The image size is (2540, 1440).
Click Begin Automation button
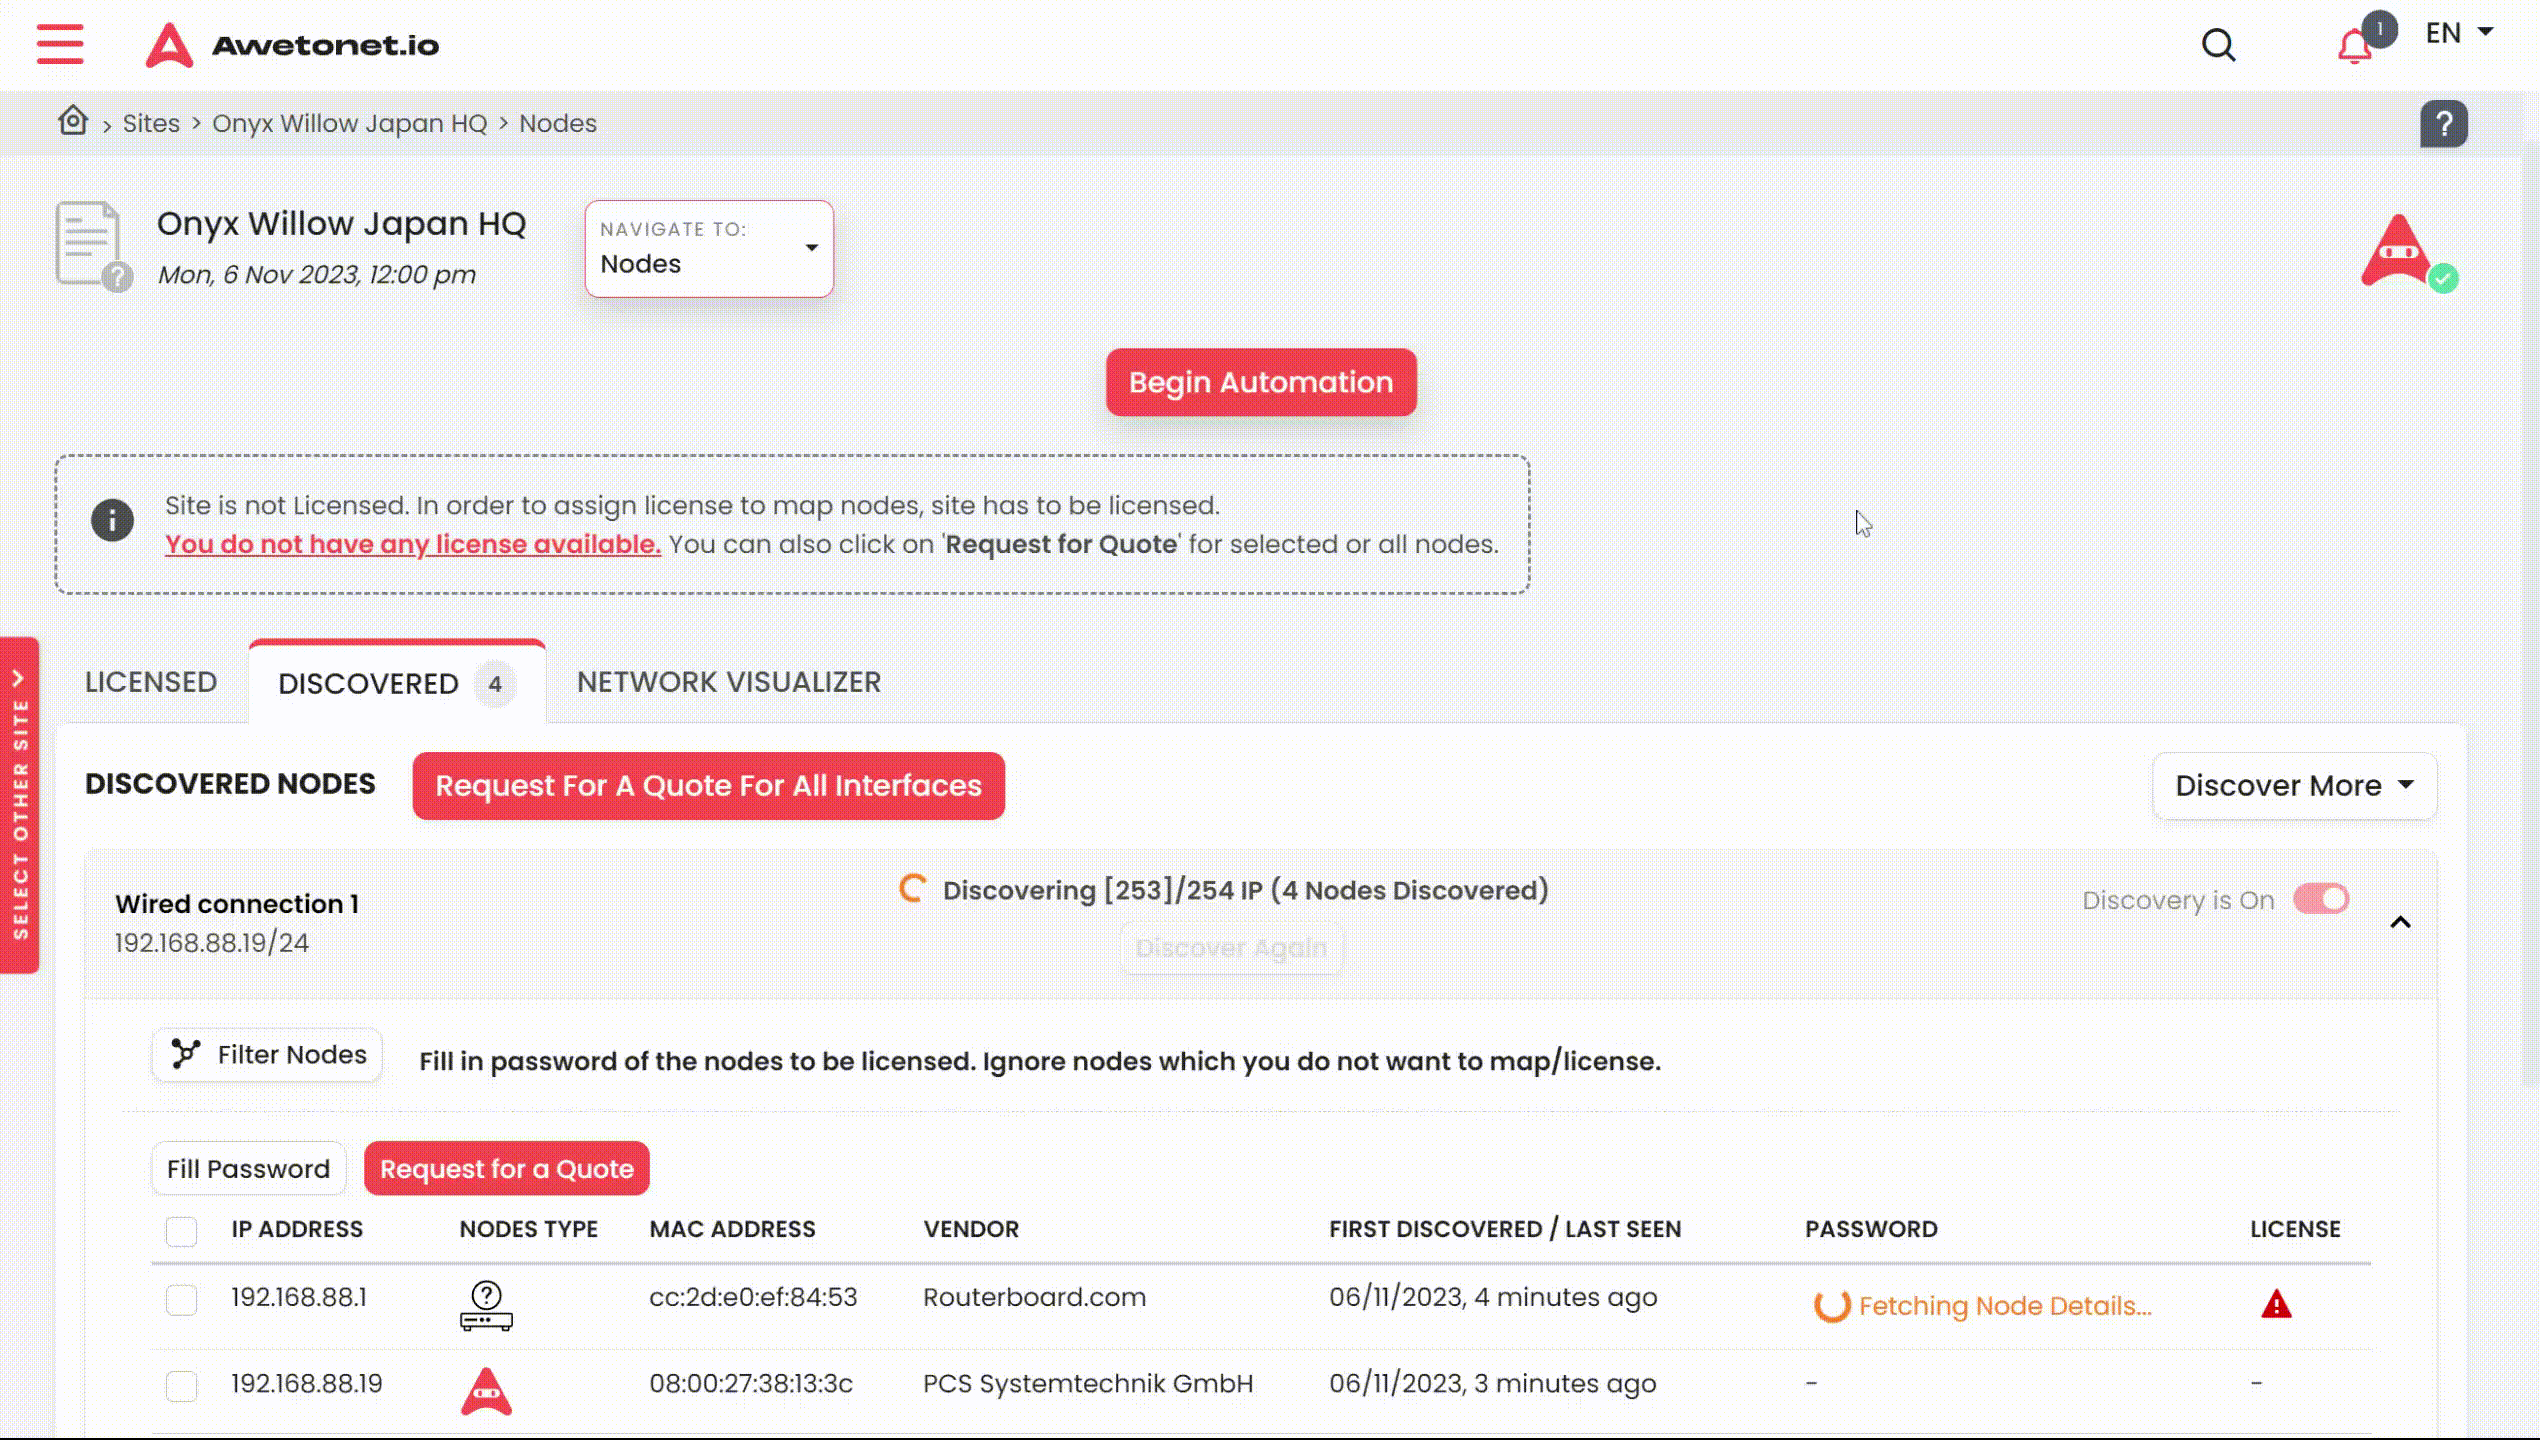[x=1260, y=382]
